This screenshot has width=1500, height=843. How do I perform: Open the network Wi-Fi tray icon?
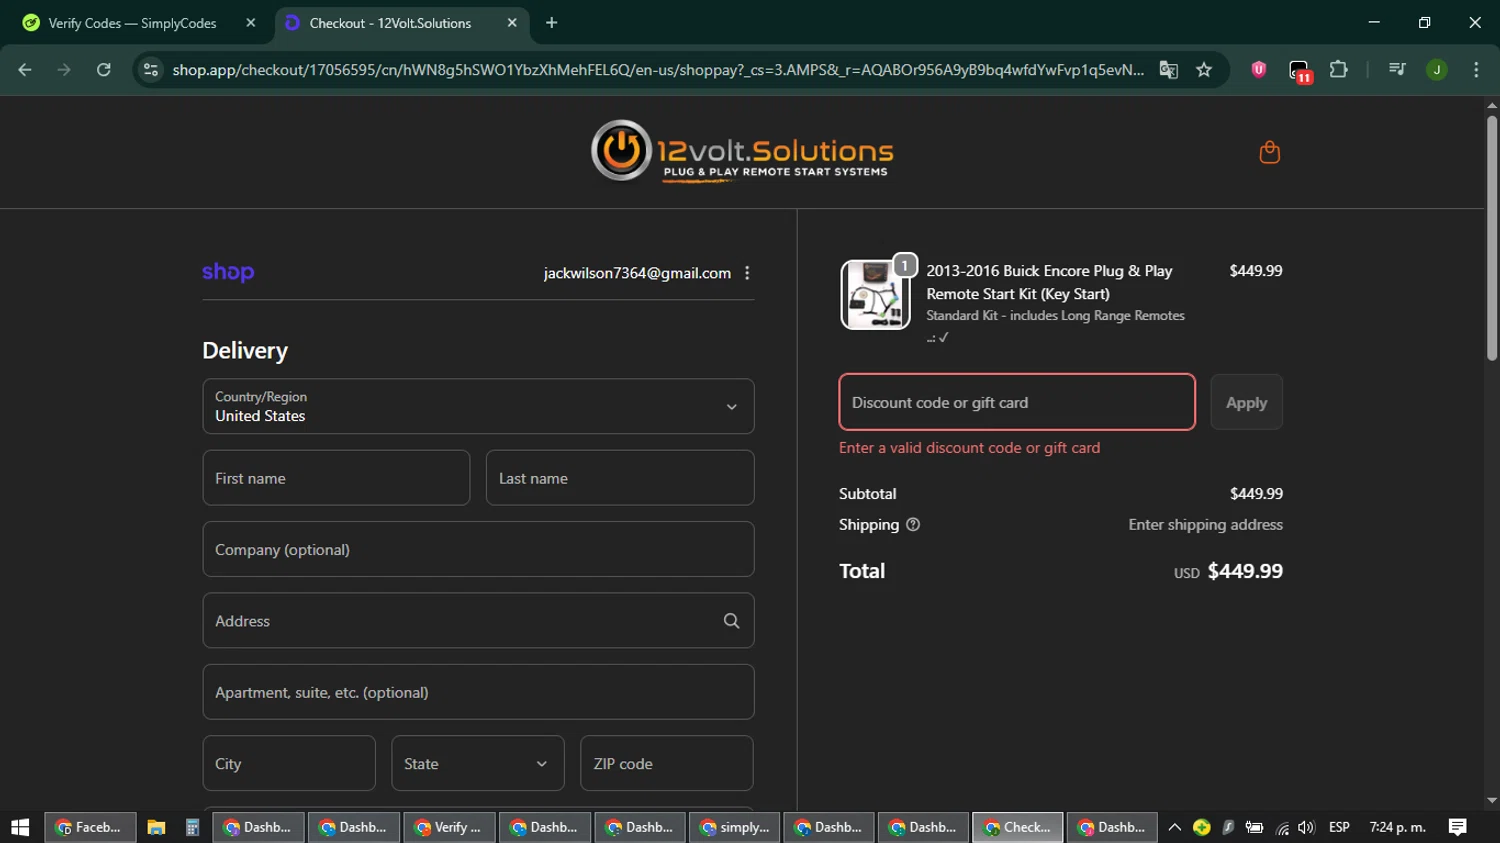click(x=1281, y=827)
